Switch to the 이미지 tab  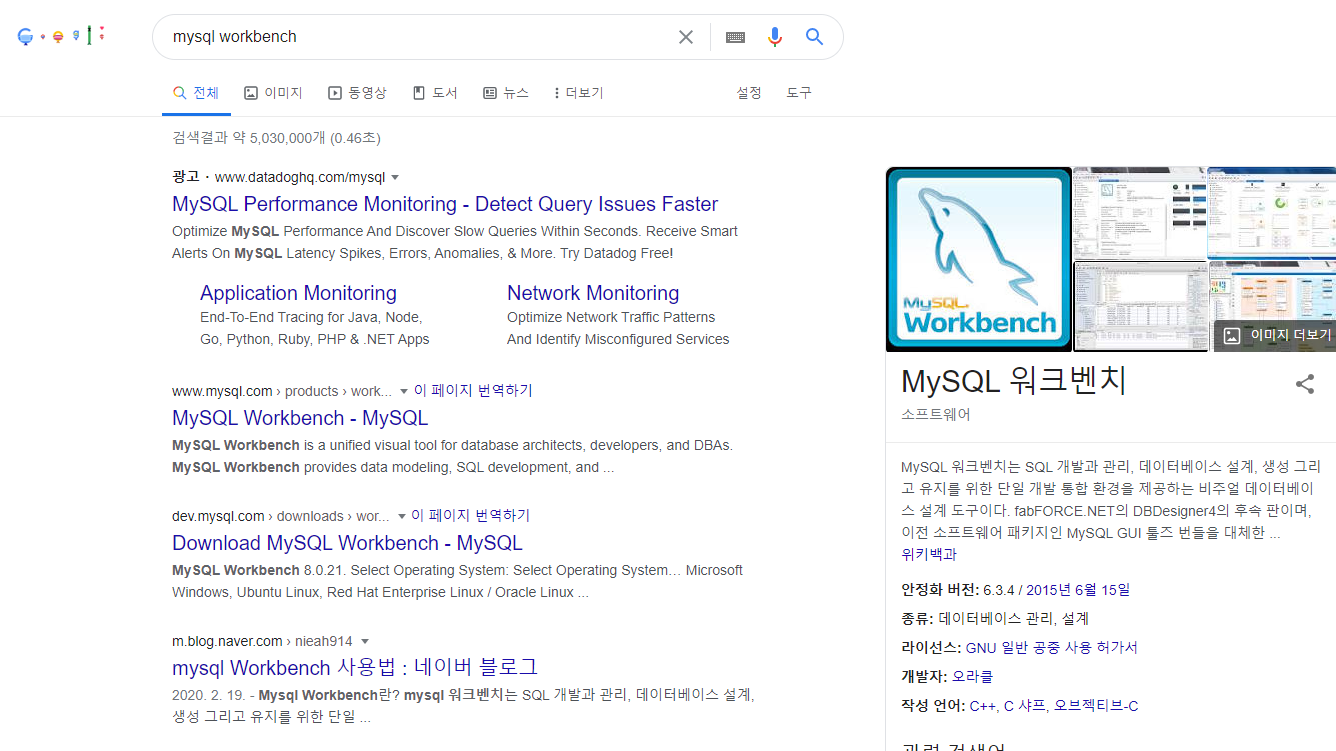click(x=273, y=93)
